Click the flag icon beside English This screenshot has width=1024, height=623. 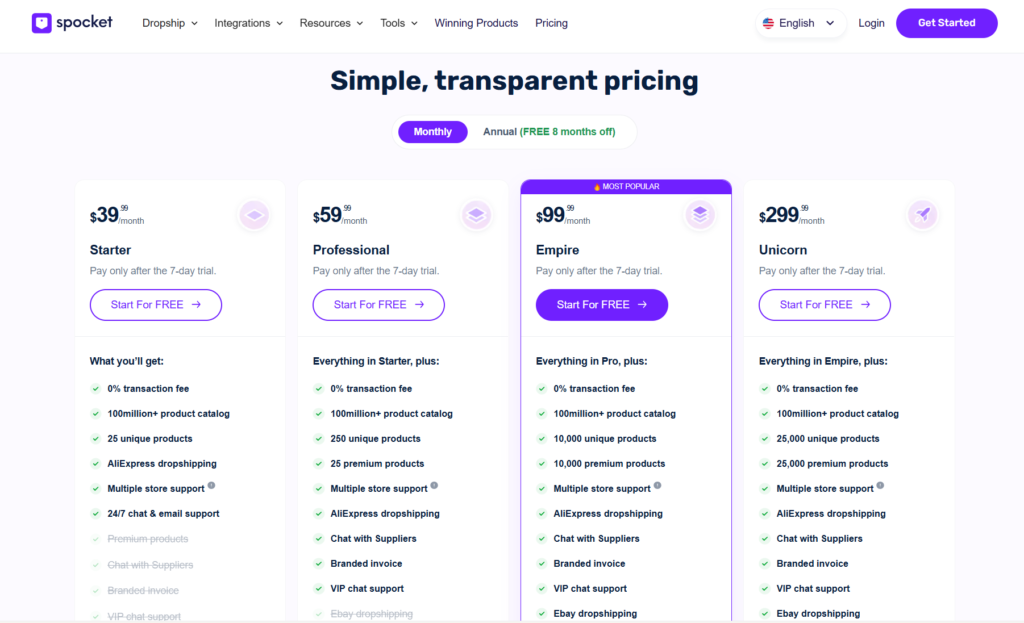pos(769,22)
